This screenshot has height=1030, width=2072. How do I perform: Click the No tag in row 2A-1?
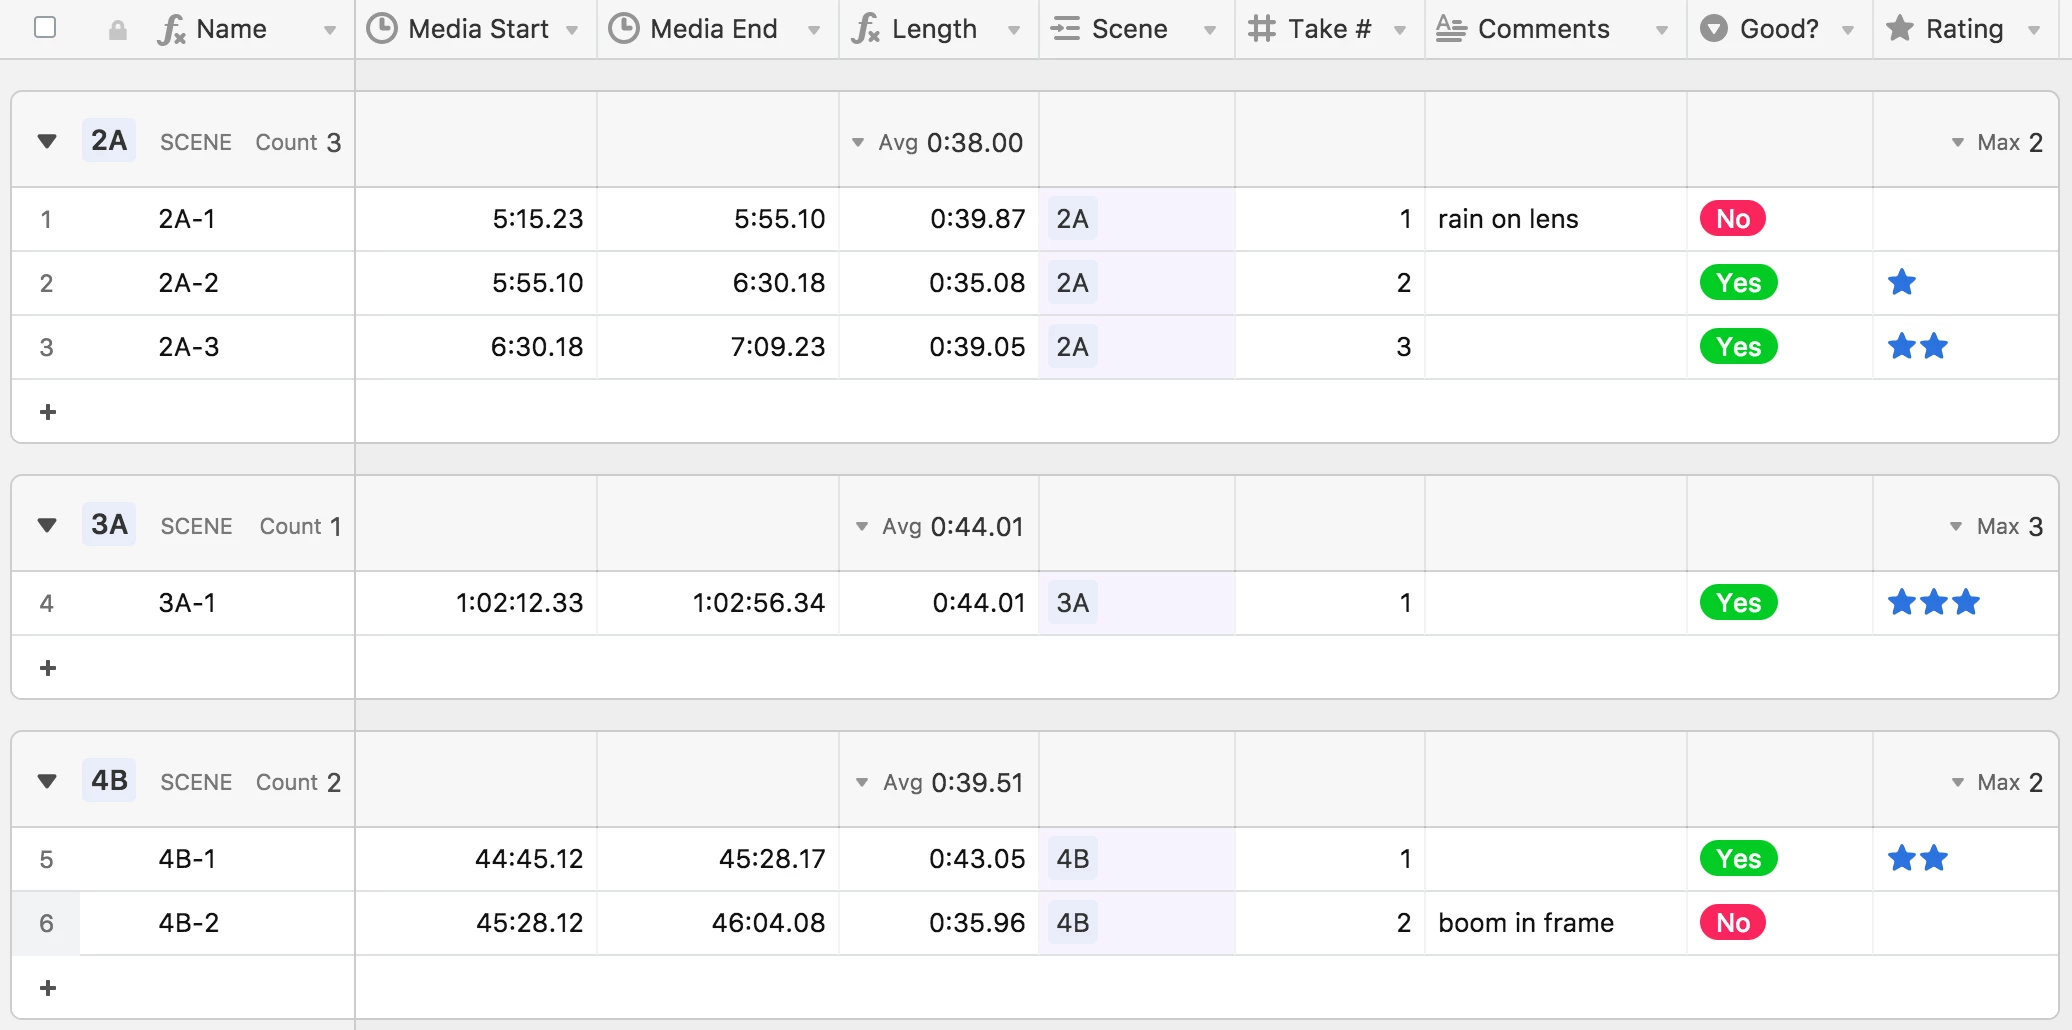point(1733,219)
